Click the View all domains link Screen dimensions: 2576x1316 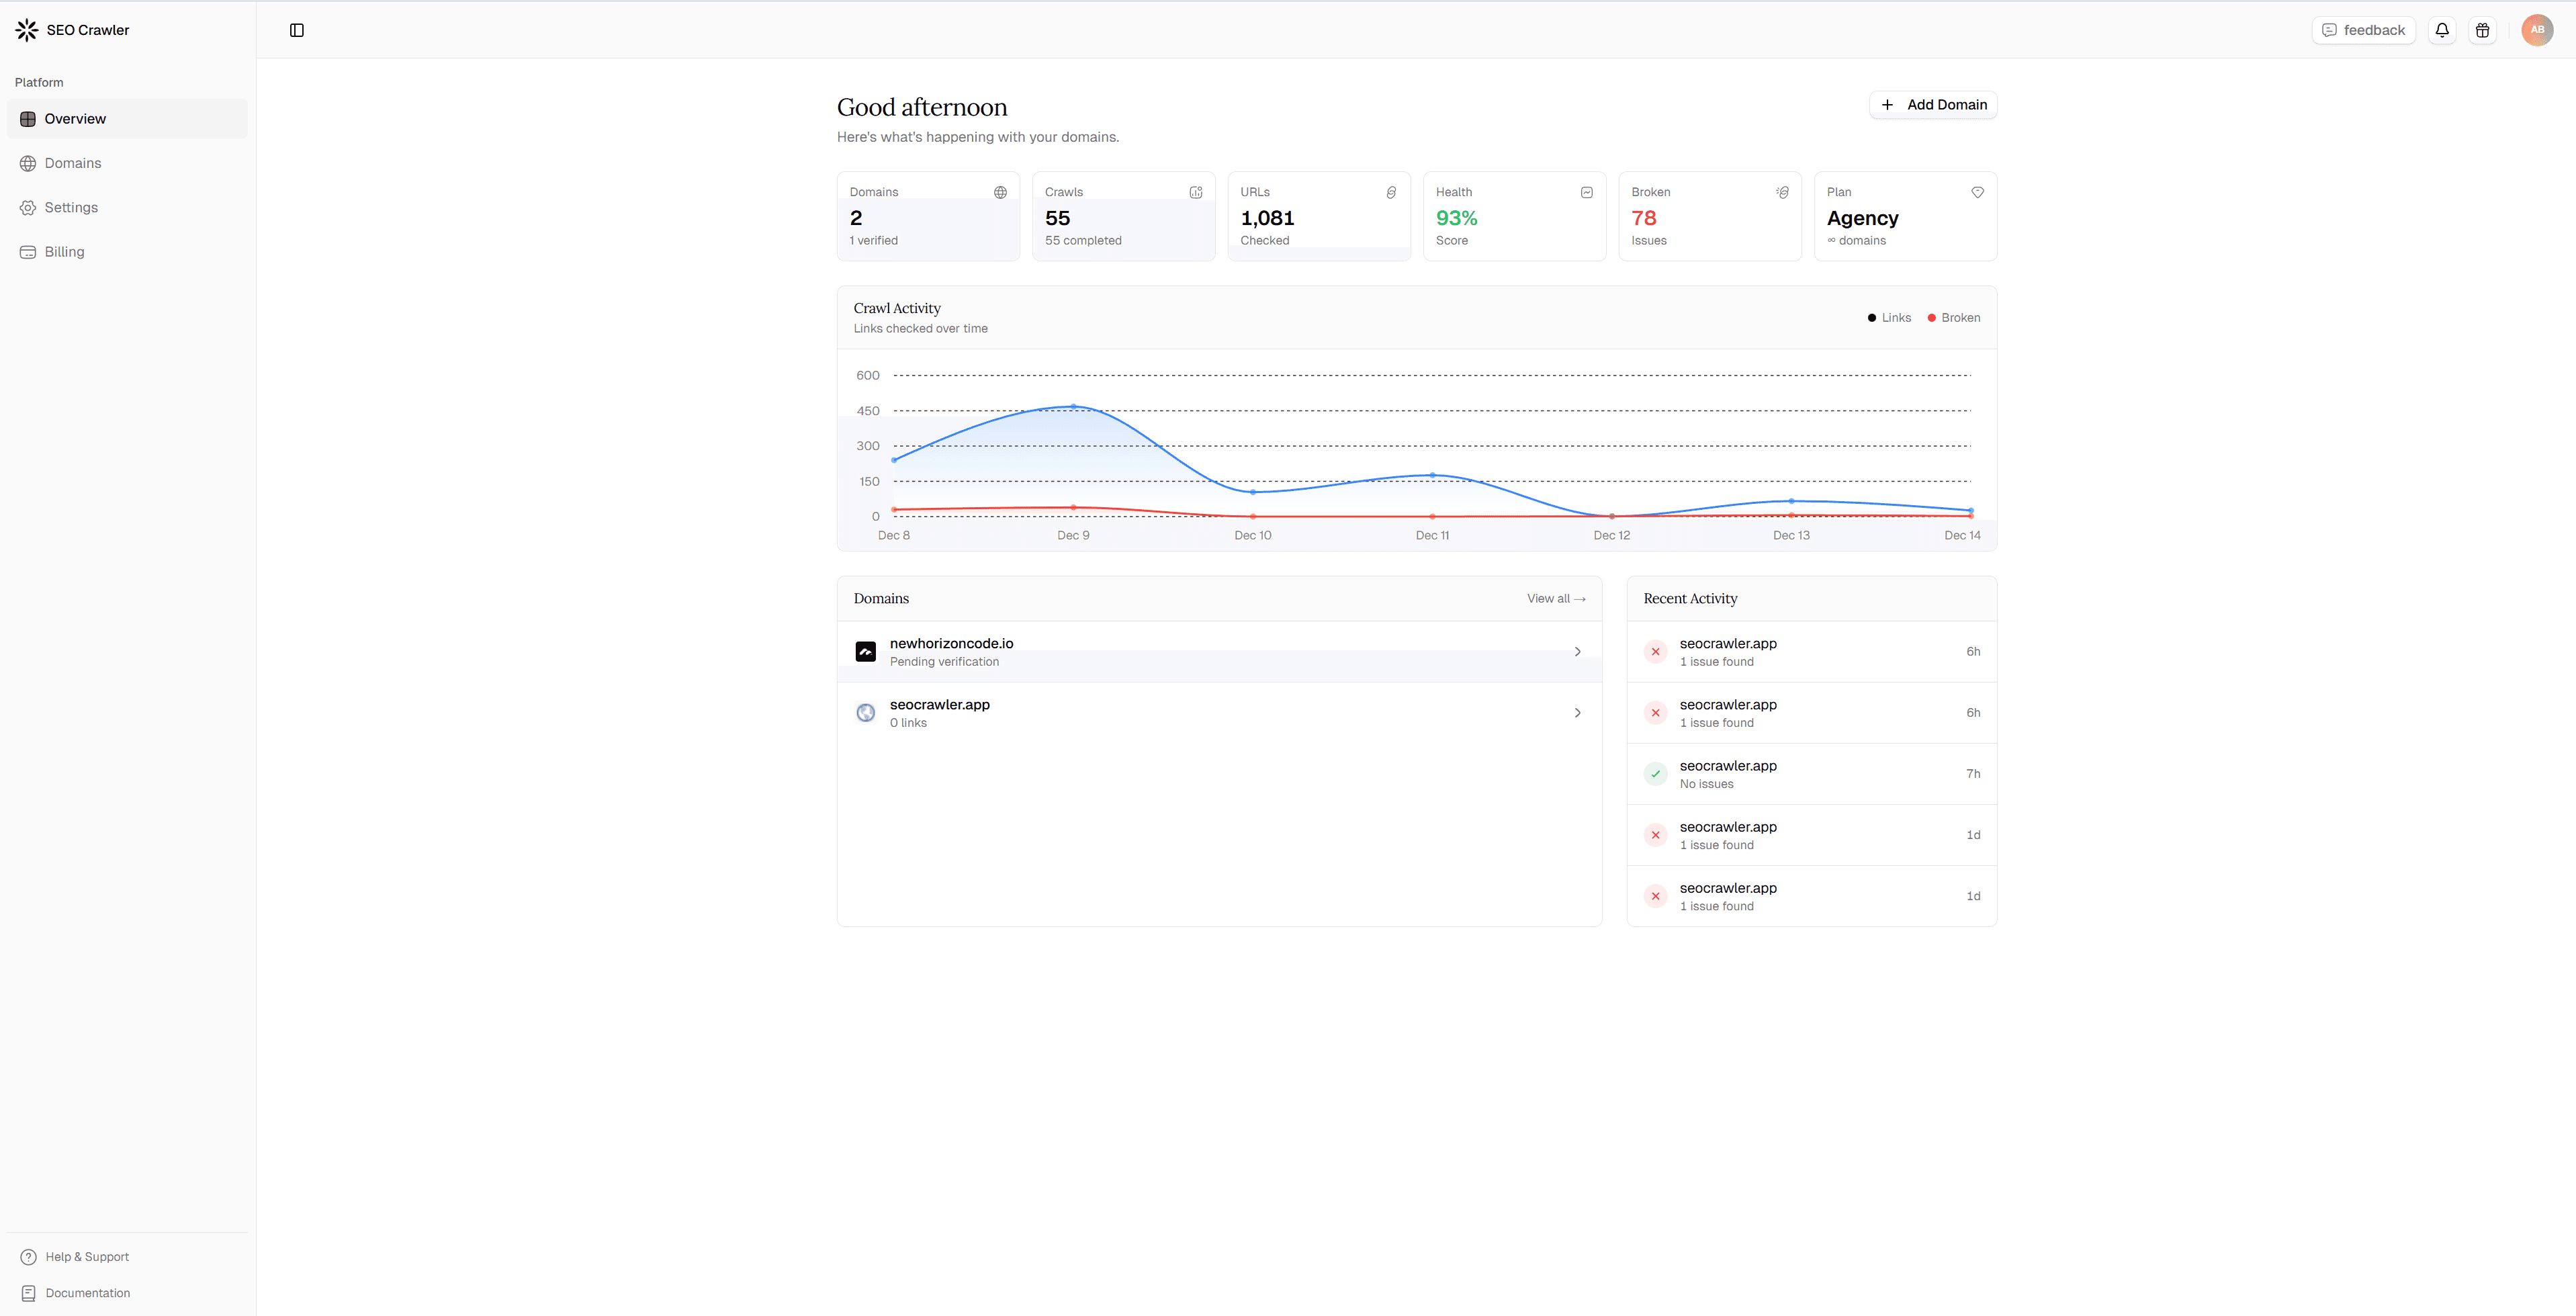coord(1556,598)
